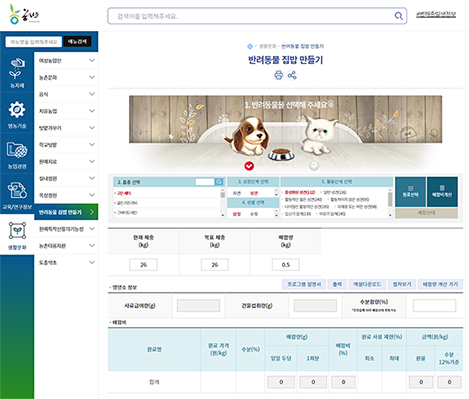Viewport: 469px width, 399px height.
Task: Open the 생활문화 category with the seedling frame icon
Action: (x=17, y=235)
